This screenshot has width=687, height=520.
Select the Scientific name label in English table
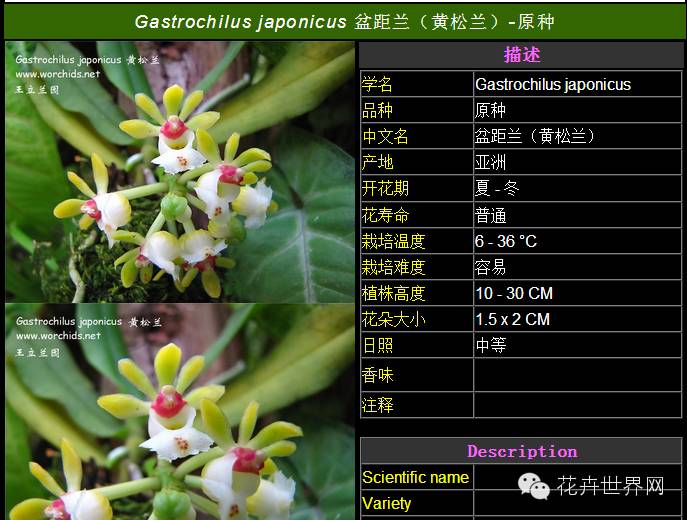pyautogui.click(x=415, y=478)
